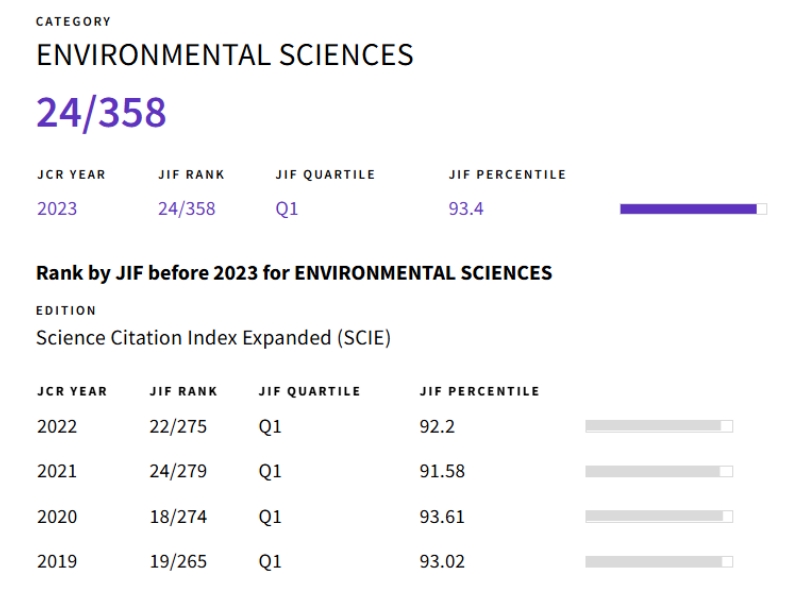Click the purple 93.4 JIF percentile value
The image size is (811, 615).
tap(466, 209)
